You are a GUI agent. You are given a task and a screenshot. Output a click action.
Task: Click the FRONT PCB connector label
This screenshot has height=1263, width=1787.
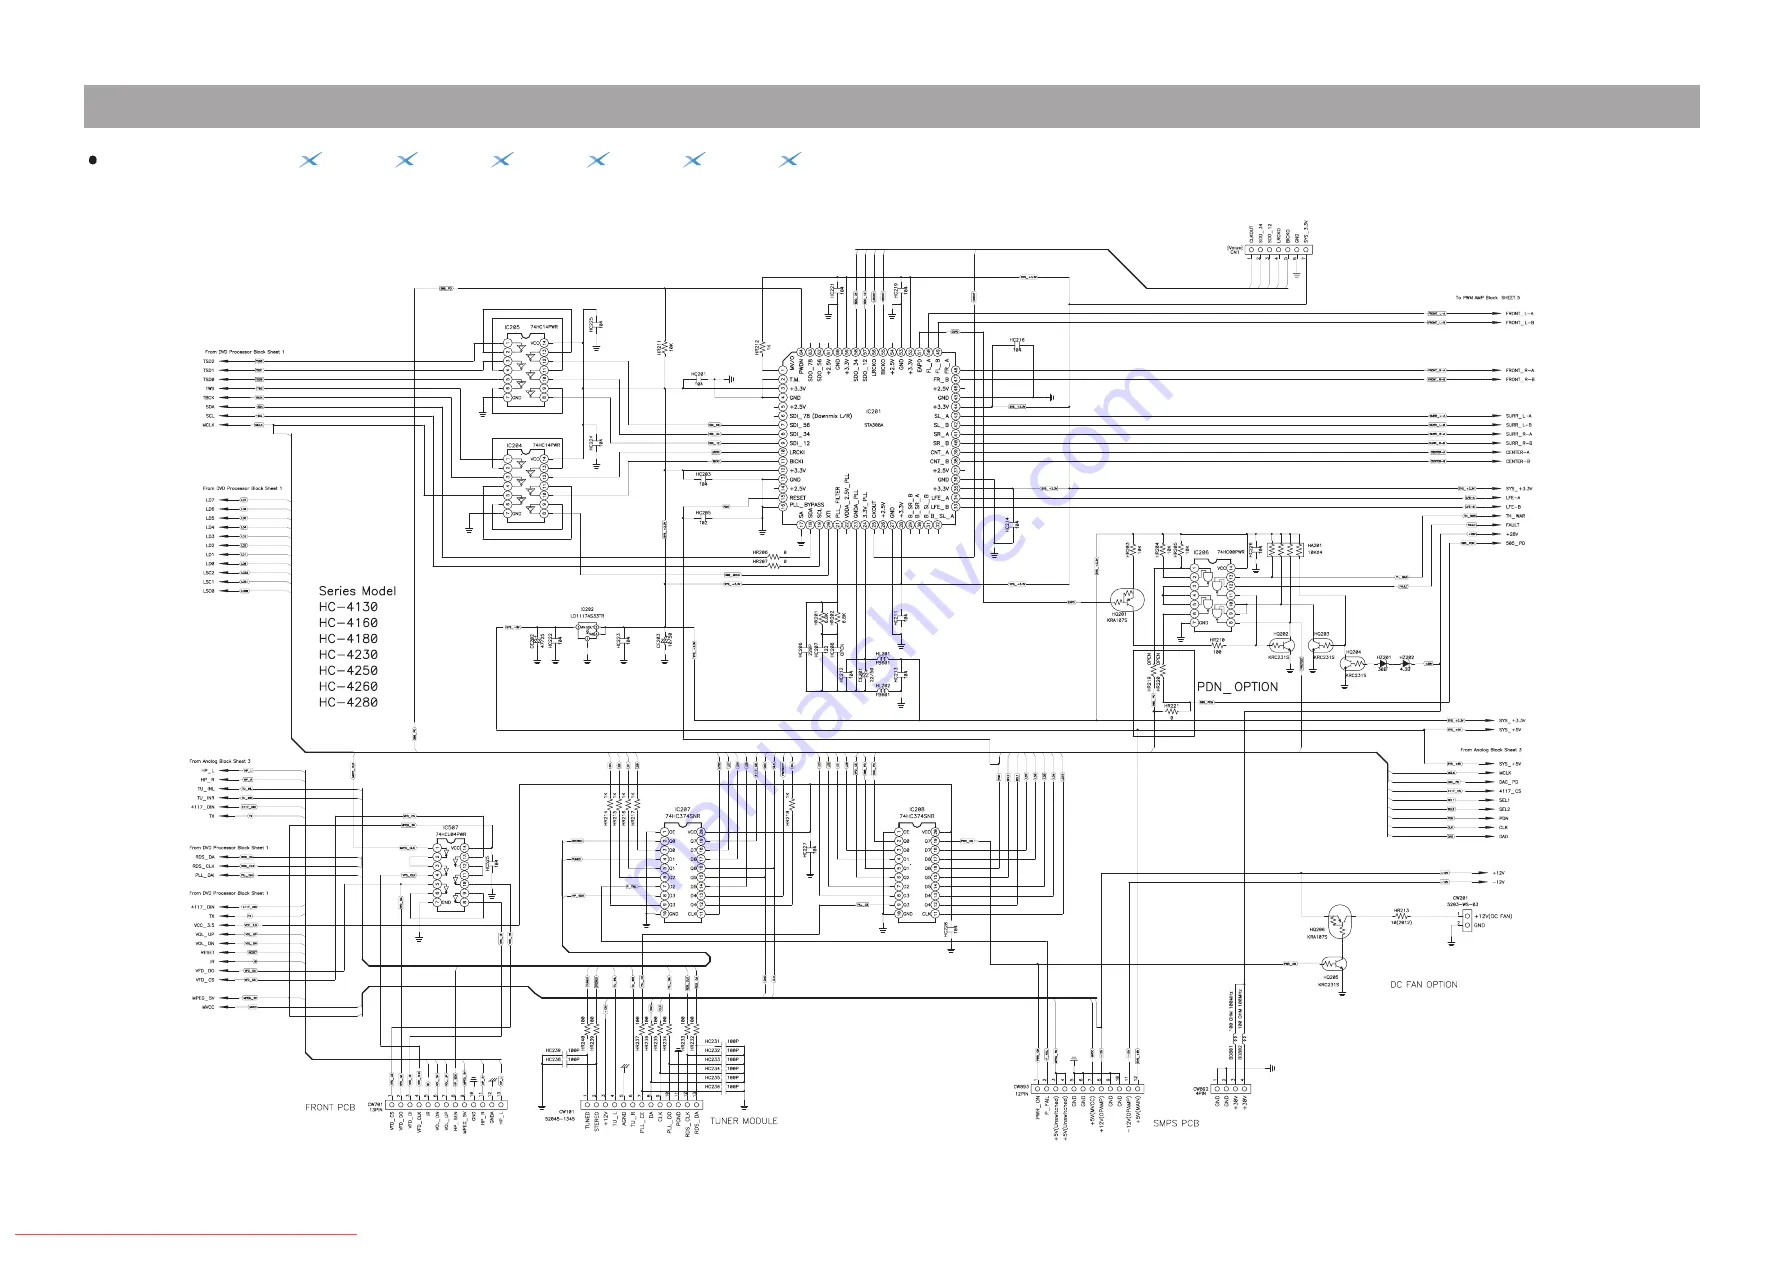(x=330, y=1107)
